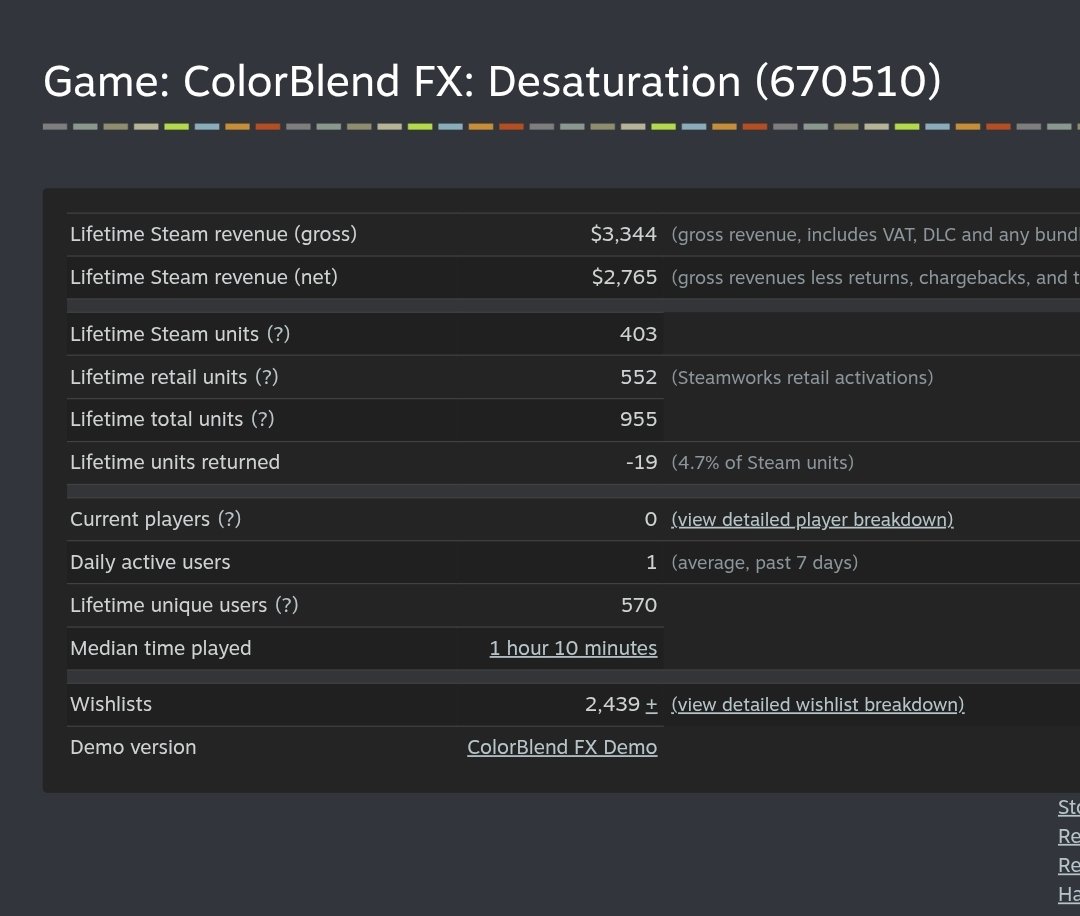Image resolution: width=1080 pixels, height=916 pixels.
Task: Click the 403 Lifetime Steam units value
Action: 638,334
